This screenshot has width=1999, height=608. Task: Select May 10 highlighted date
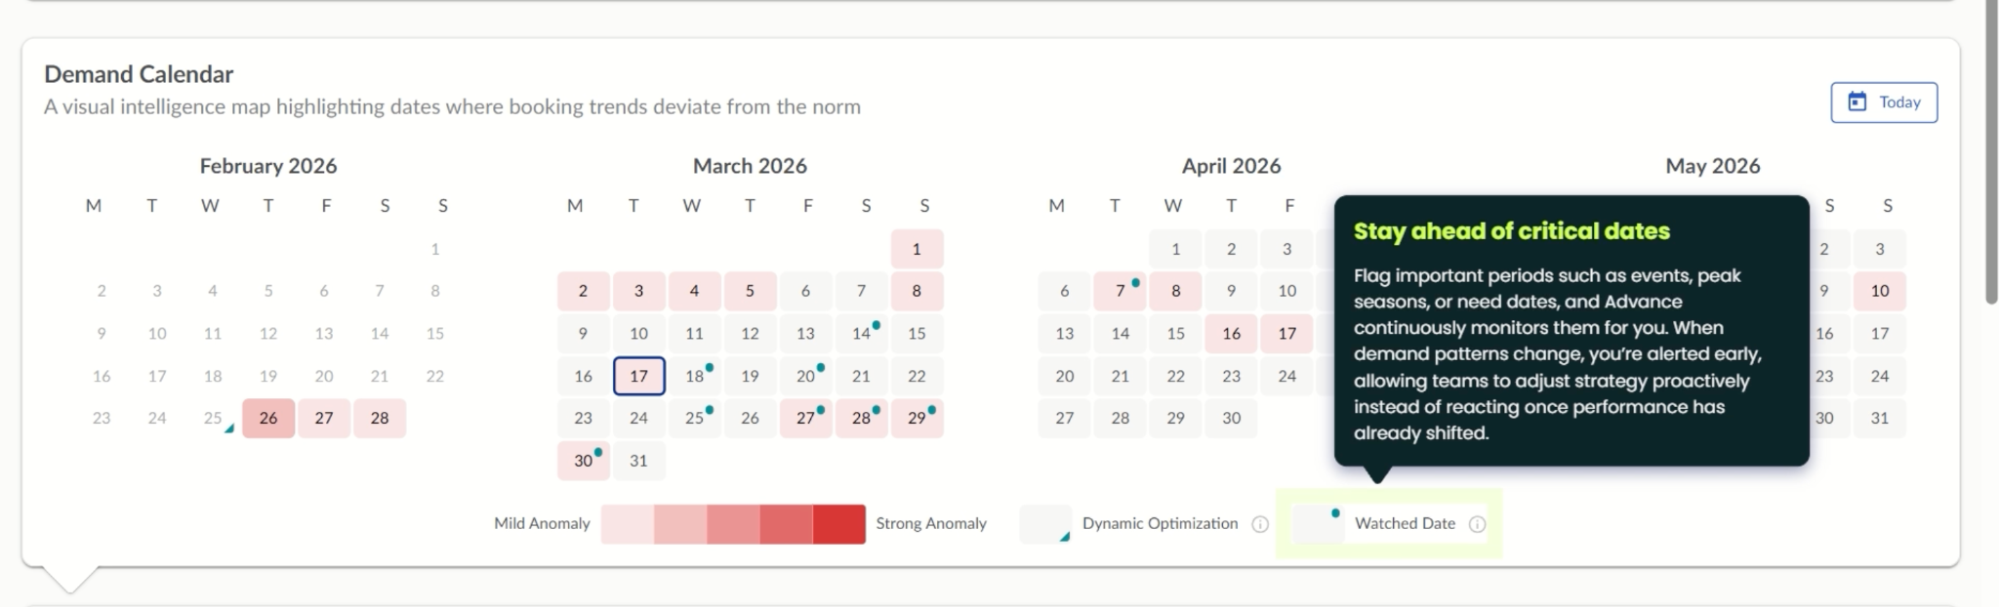[x=1879, y=291]
